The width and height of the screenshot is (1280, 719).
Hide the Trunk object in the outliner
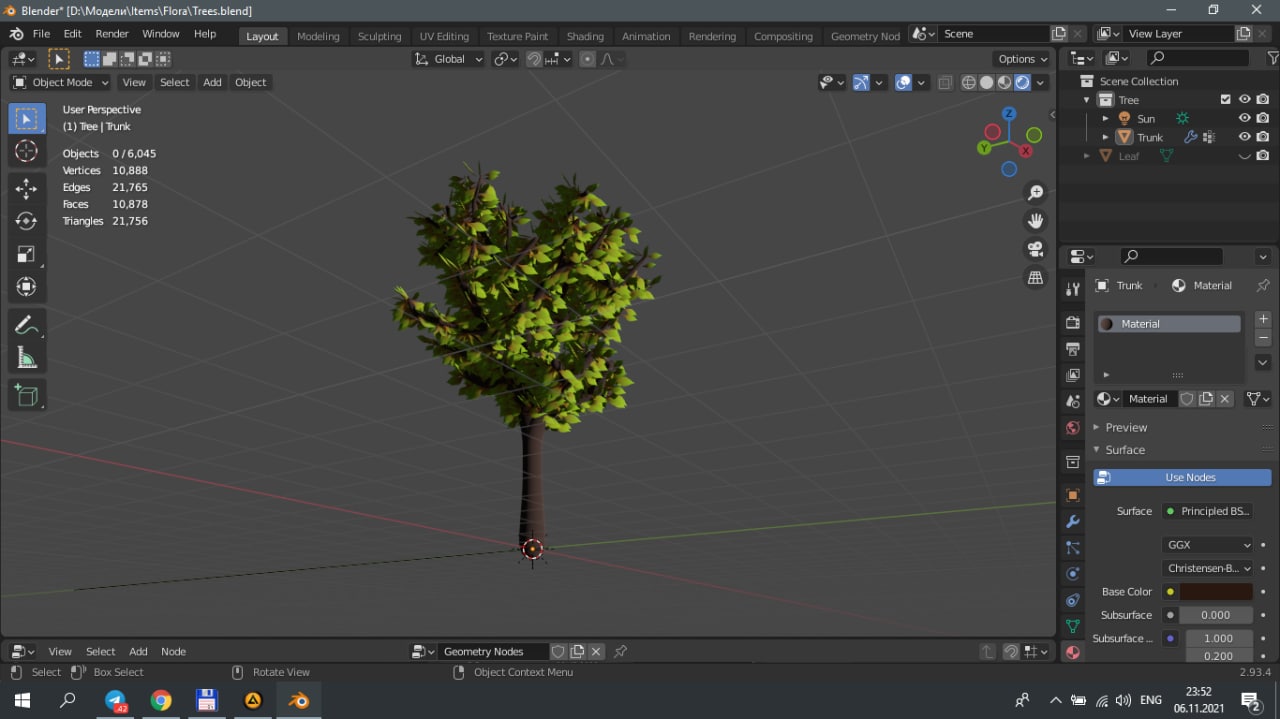[x=1245, y=137]
